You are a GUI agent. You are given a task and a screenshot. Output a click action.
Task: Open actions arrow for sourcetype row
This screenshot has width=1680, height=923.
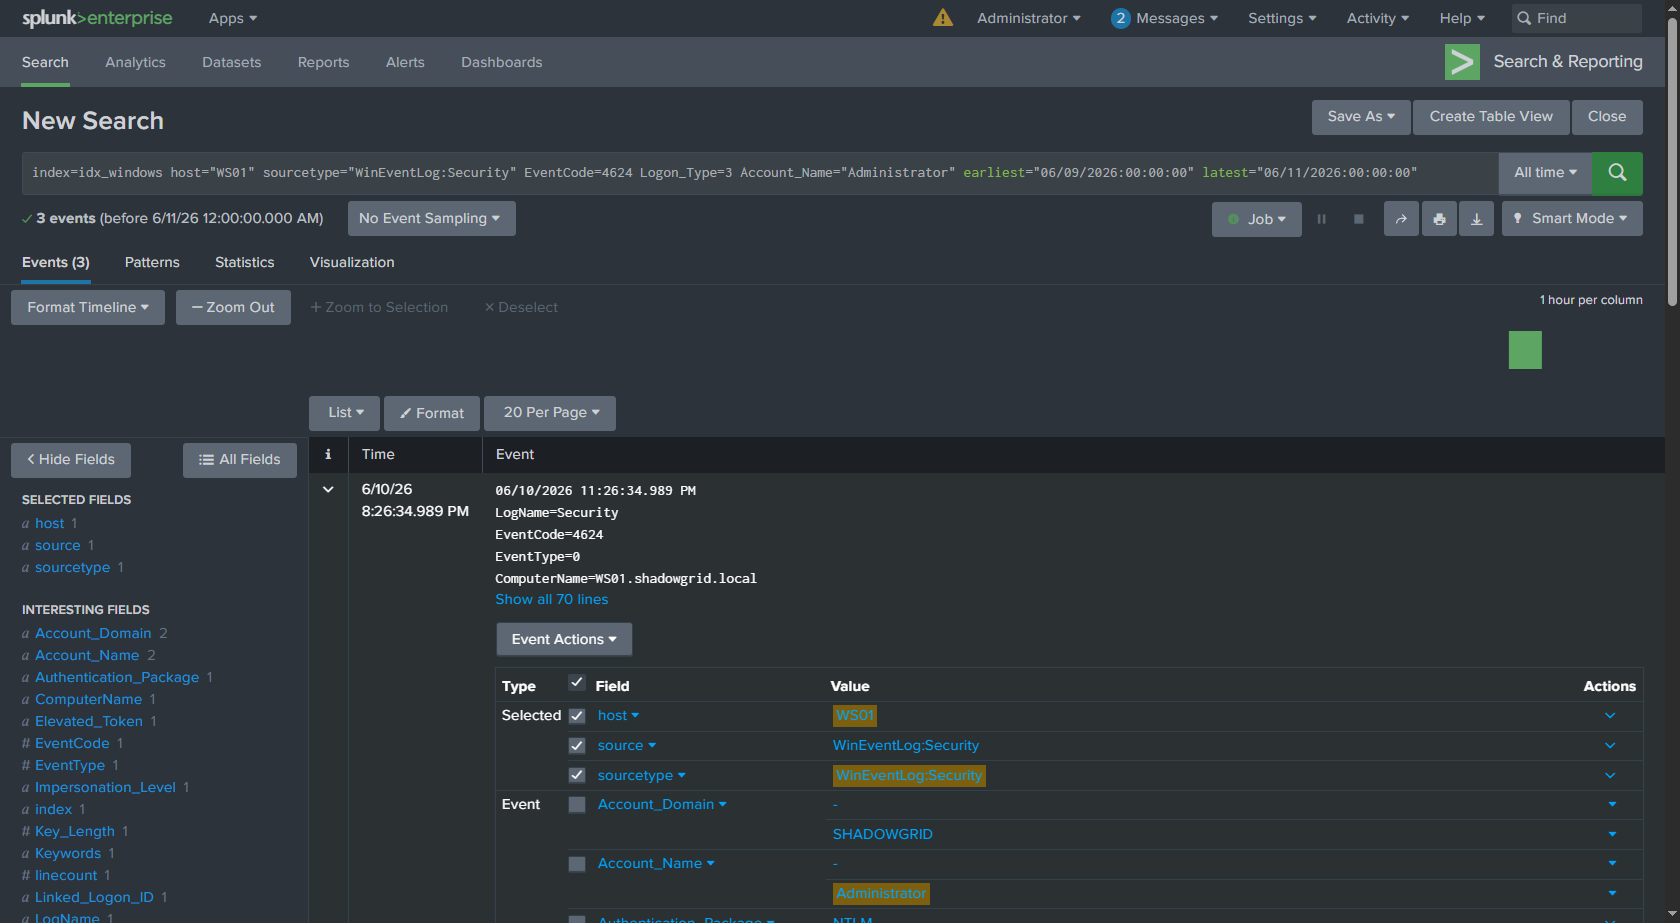[1610, 776]
